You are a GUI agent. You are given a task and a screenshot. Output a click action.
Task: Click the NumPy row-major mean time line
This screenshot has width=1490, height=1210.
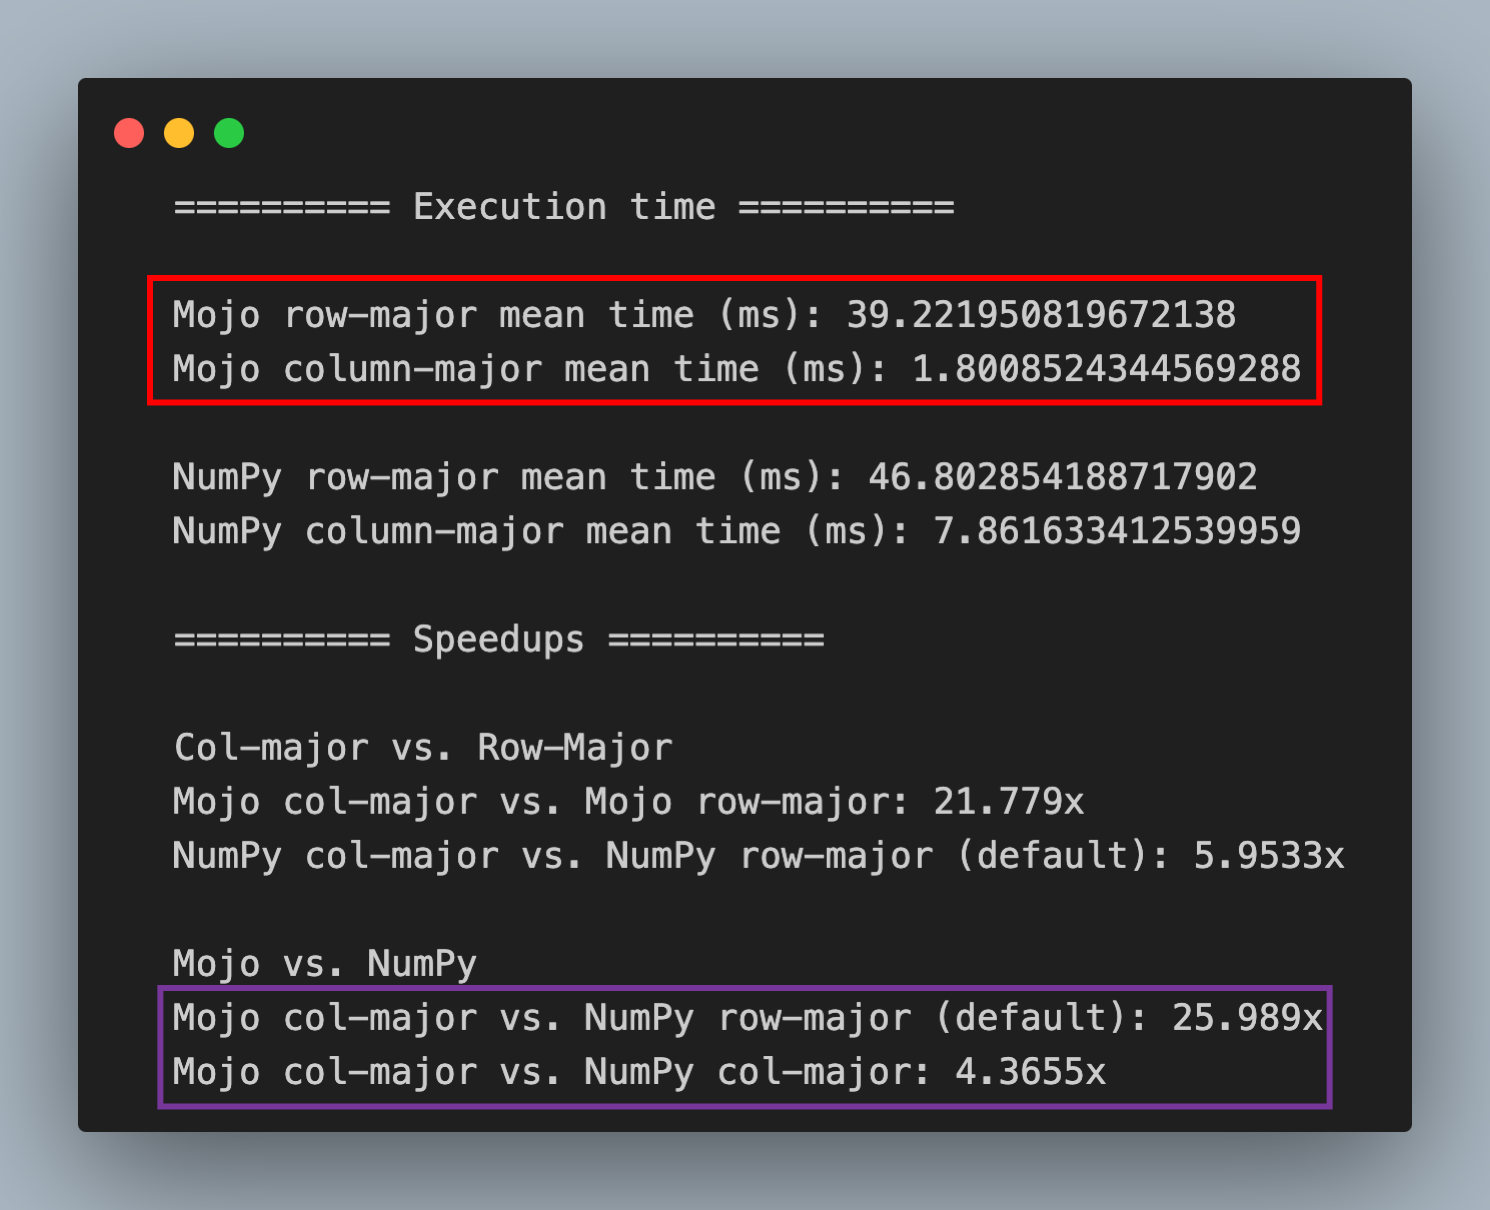pos(715,477)
